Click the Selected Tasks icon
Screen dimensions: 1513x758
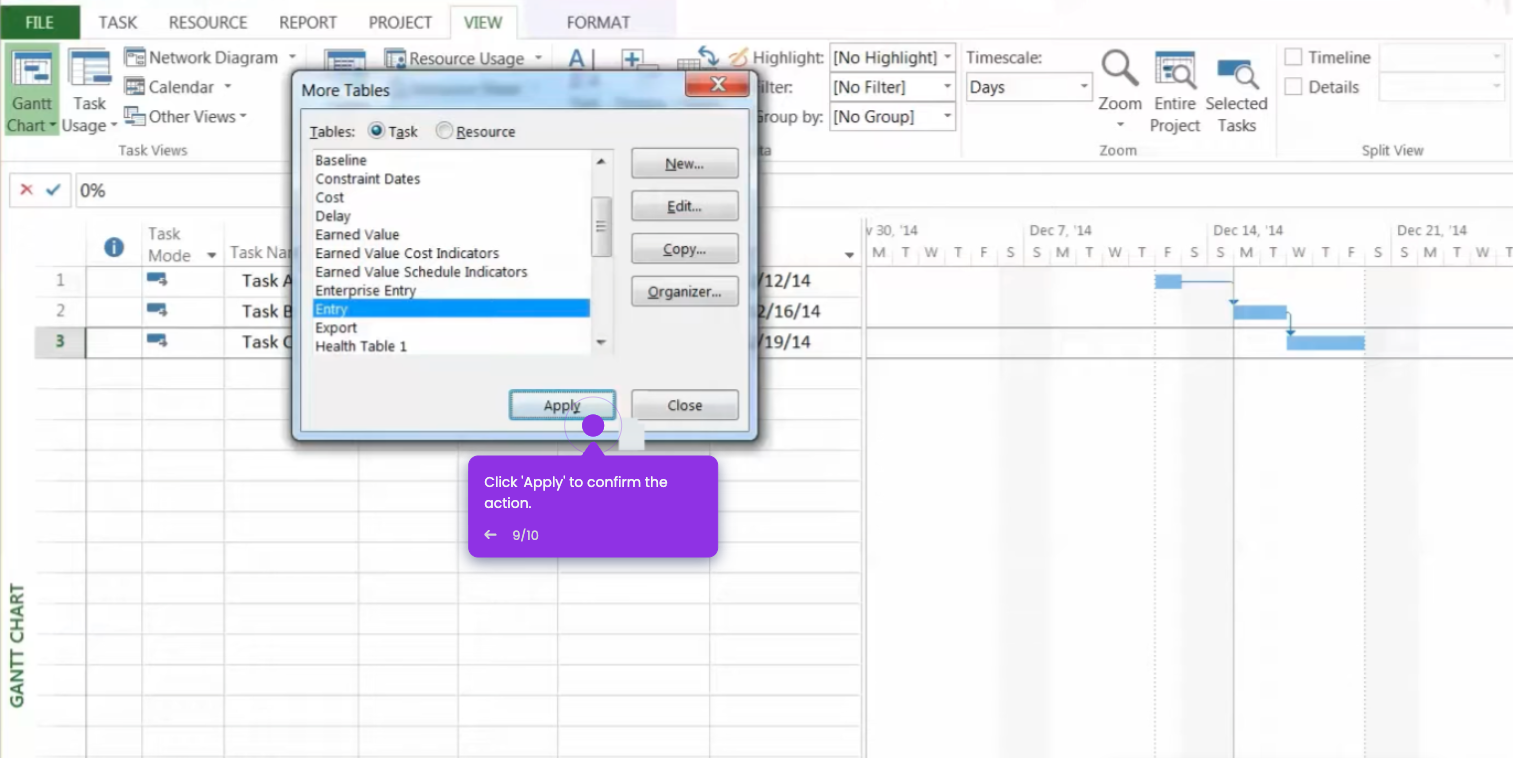pos(1237,72)
